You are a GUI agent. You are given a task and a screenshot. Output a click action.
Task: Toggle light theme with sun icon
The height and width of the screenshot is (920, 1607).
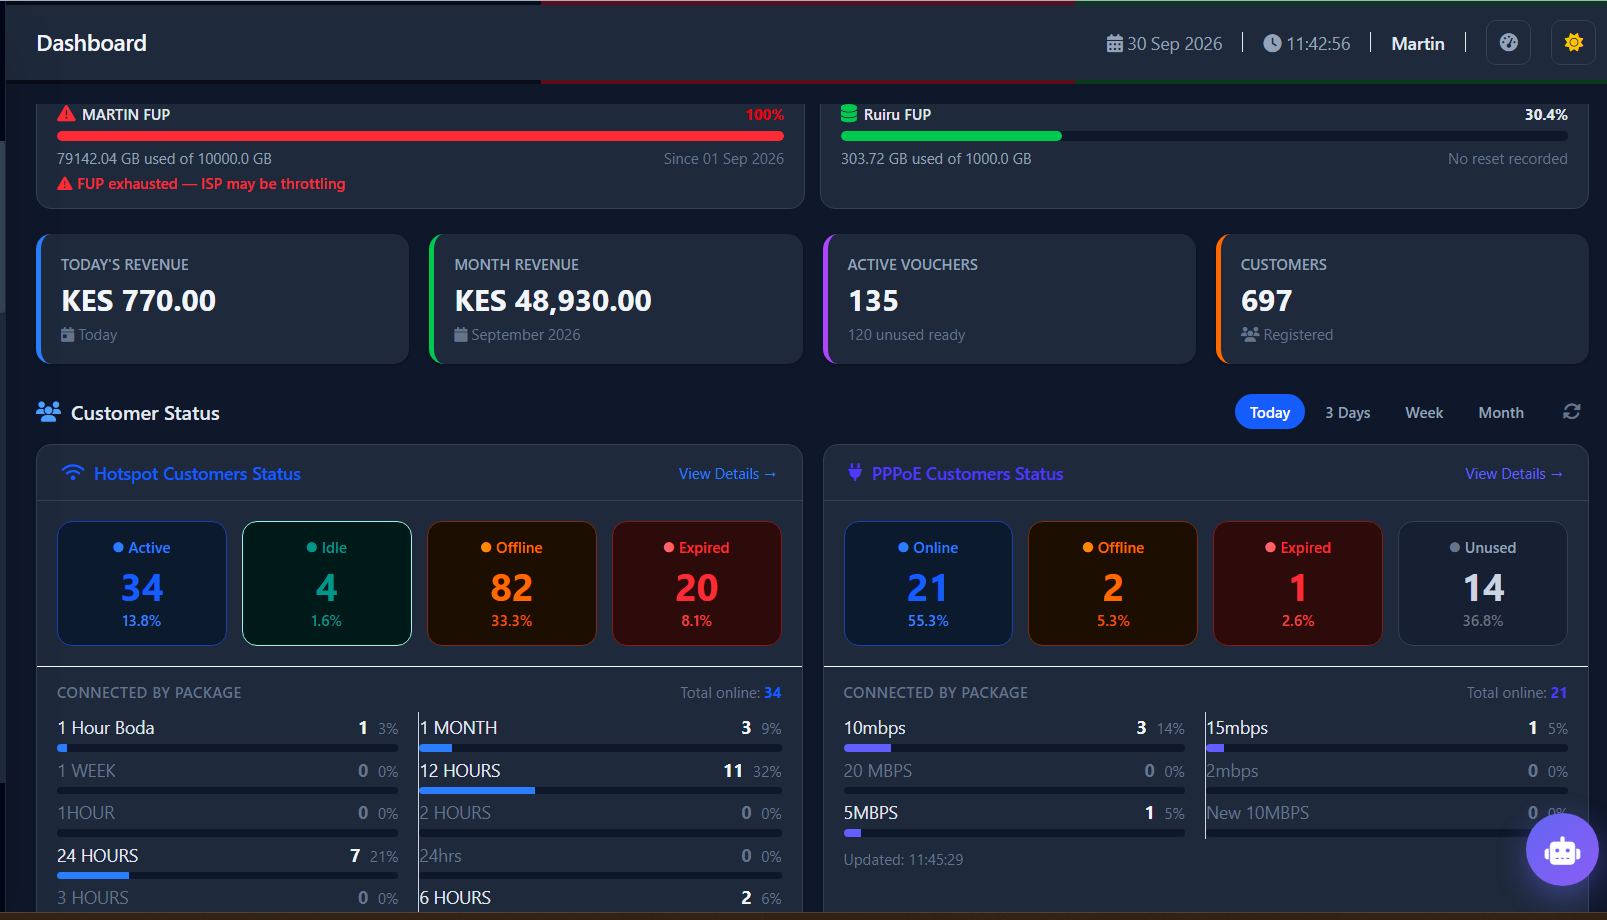coord(1573,43)
